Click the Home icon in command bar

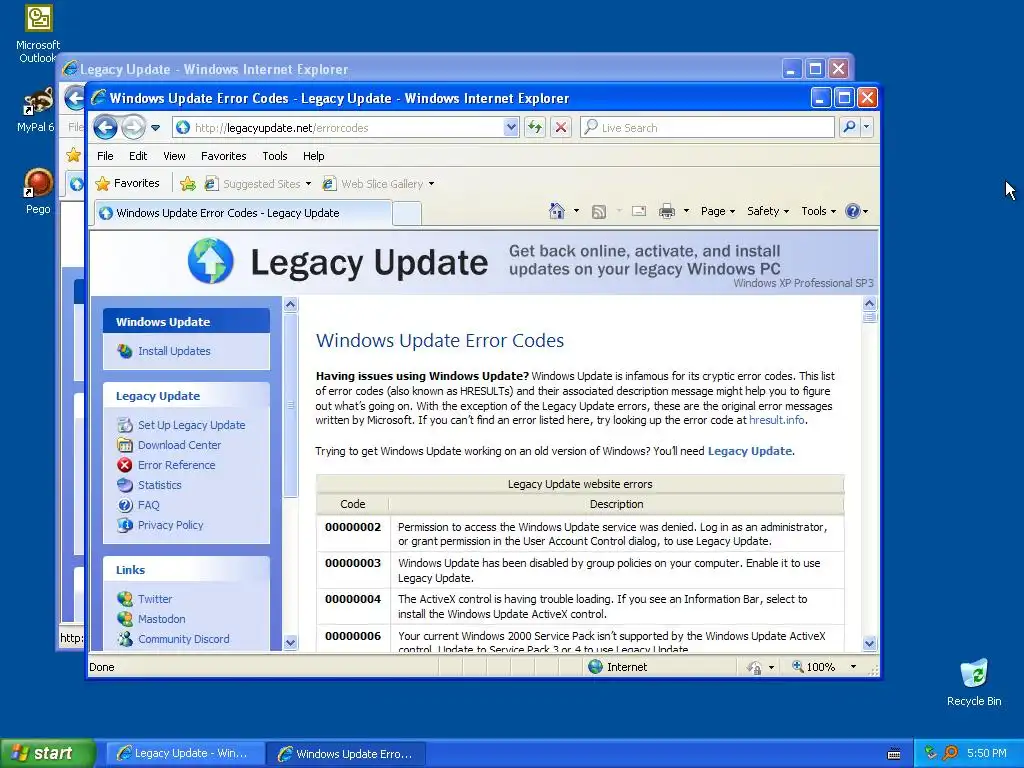(556, 211)
